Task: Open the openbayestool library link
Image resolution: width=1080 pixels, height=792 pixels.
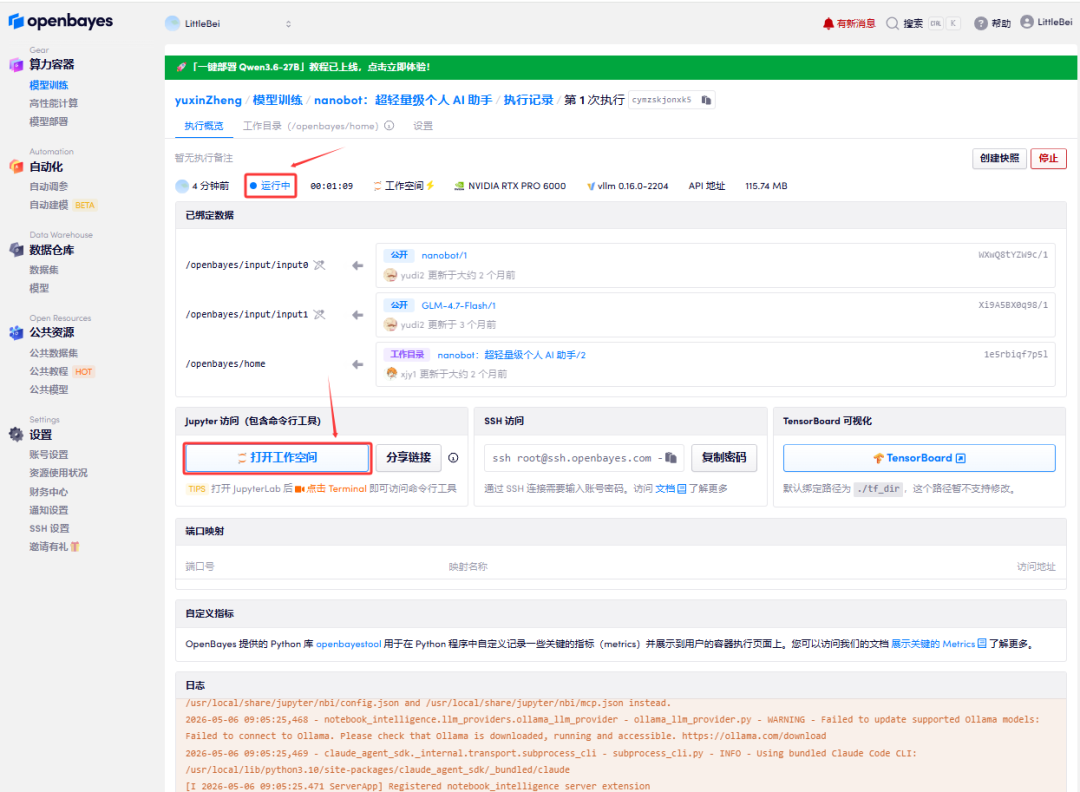Action: [349, 645]
